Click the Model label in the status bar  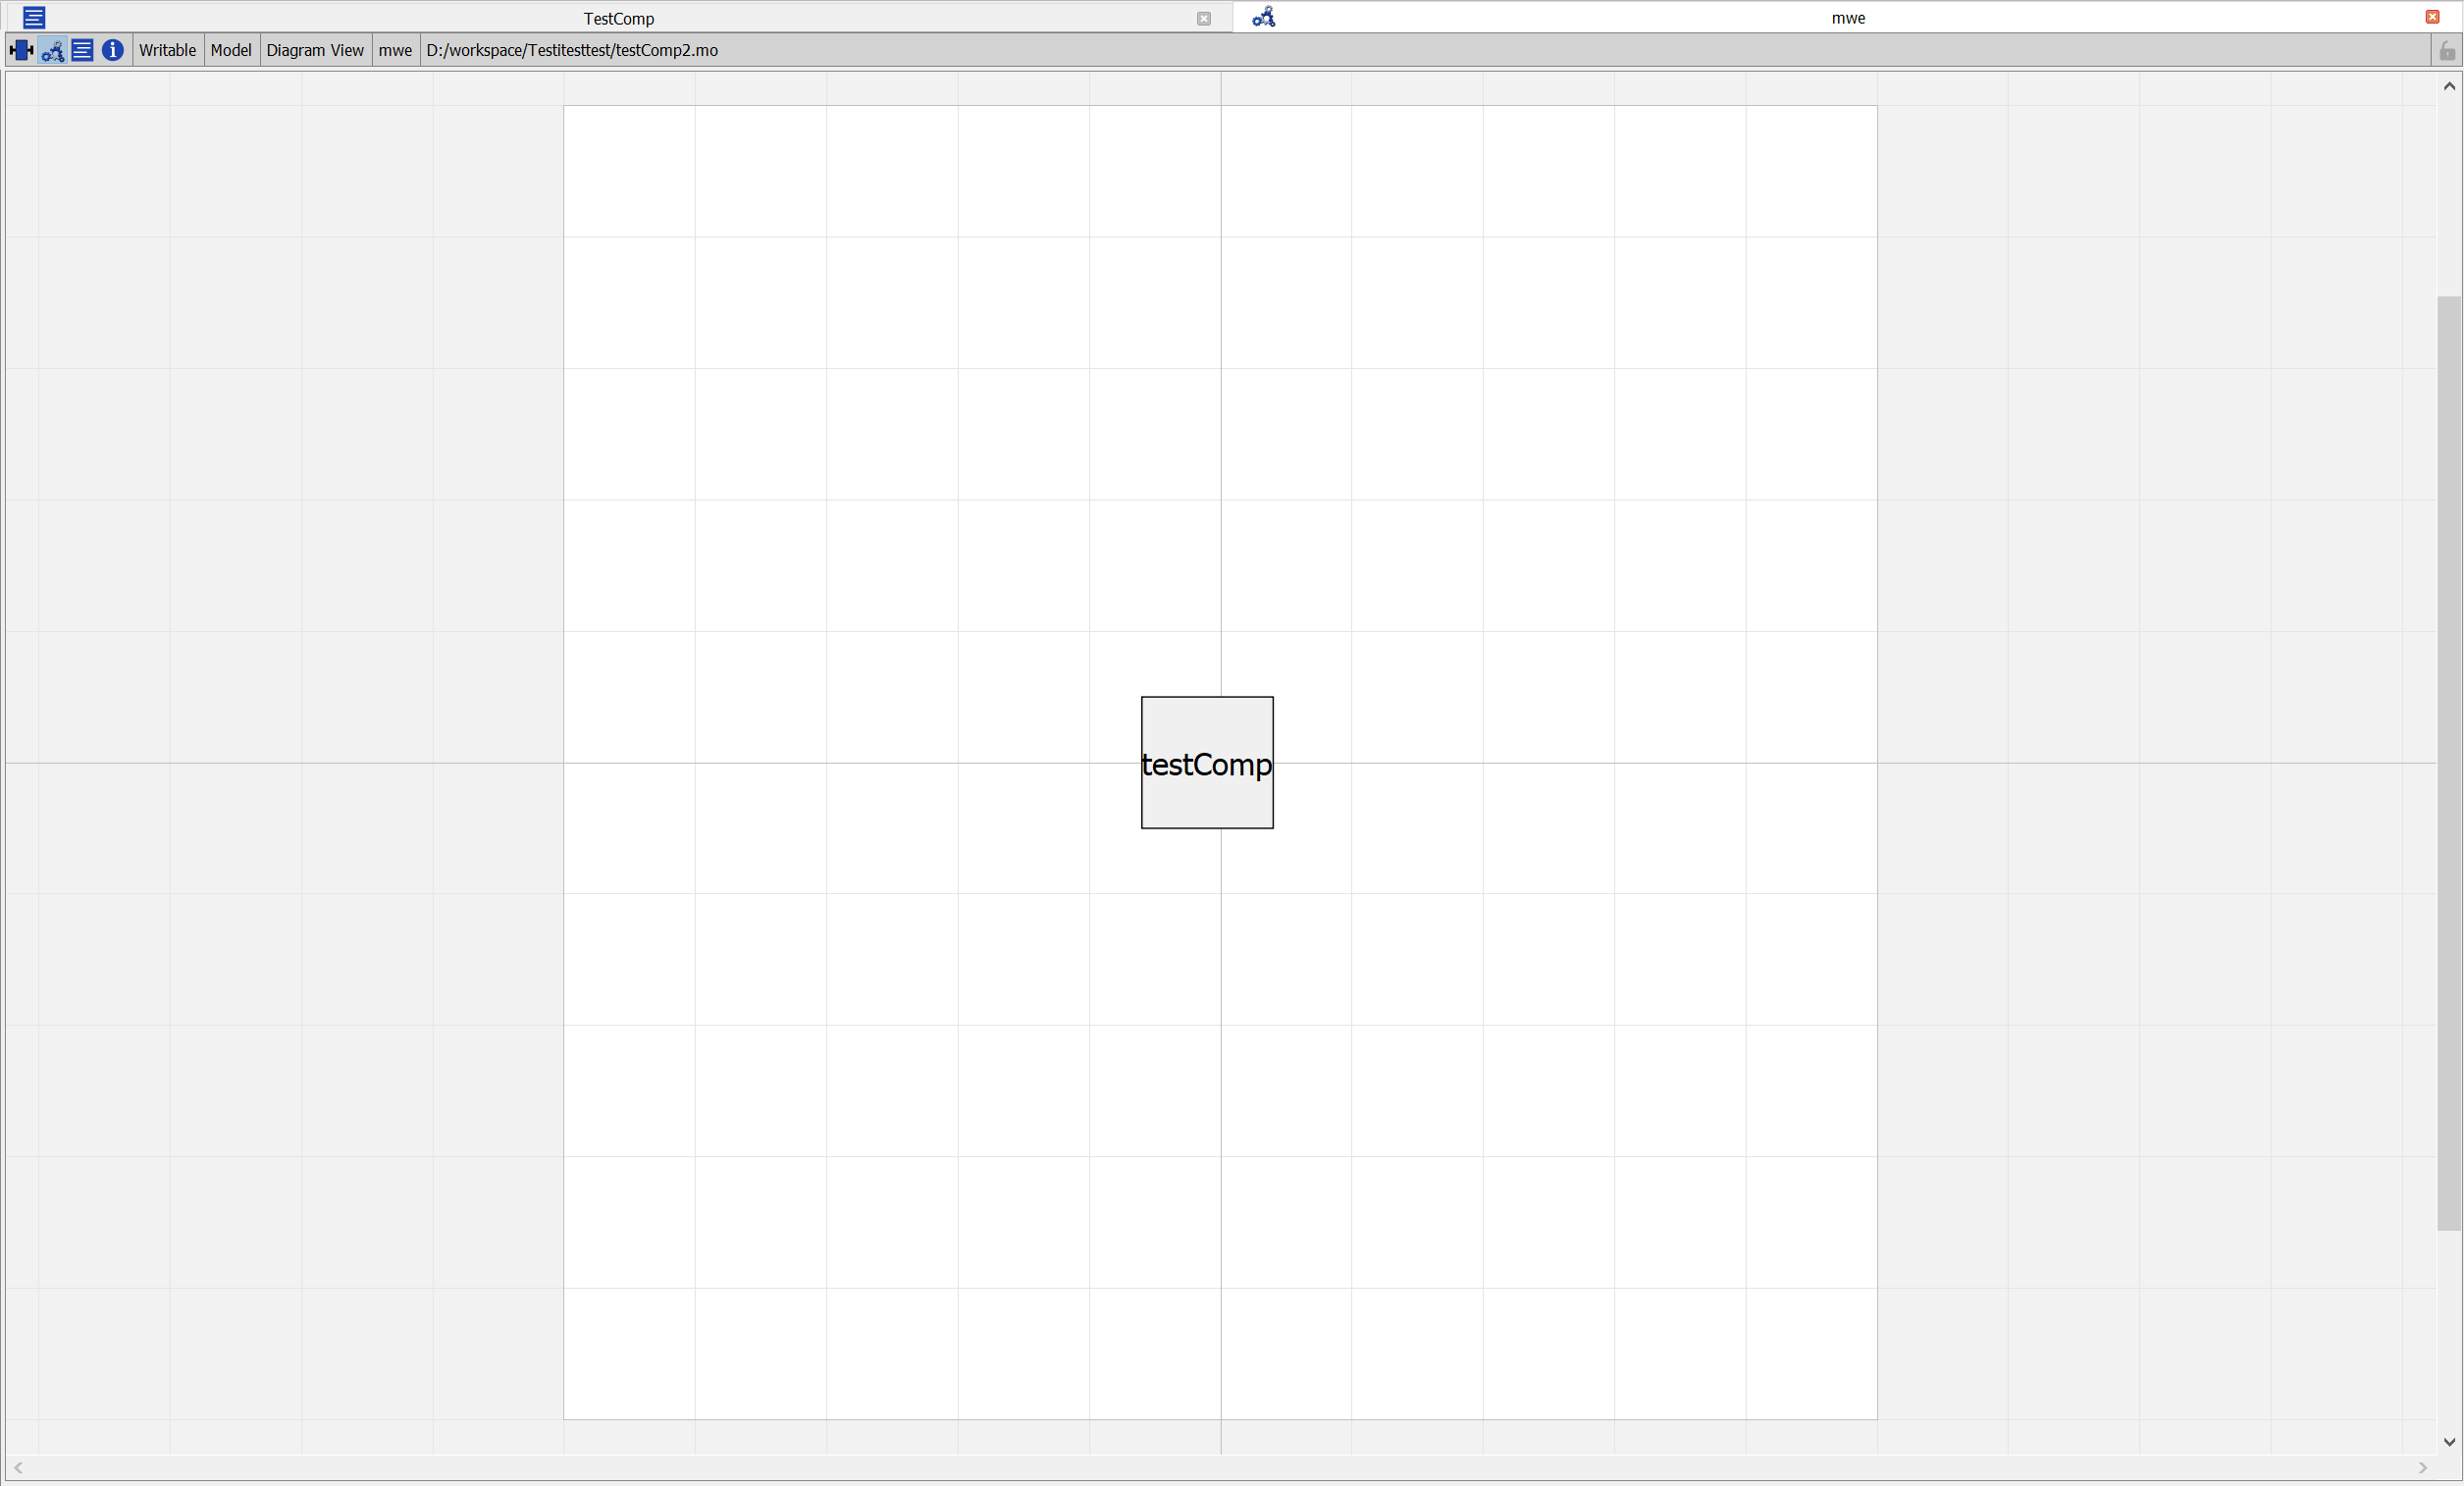point(231,50)
